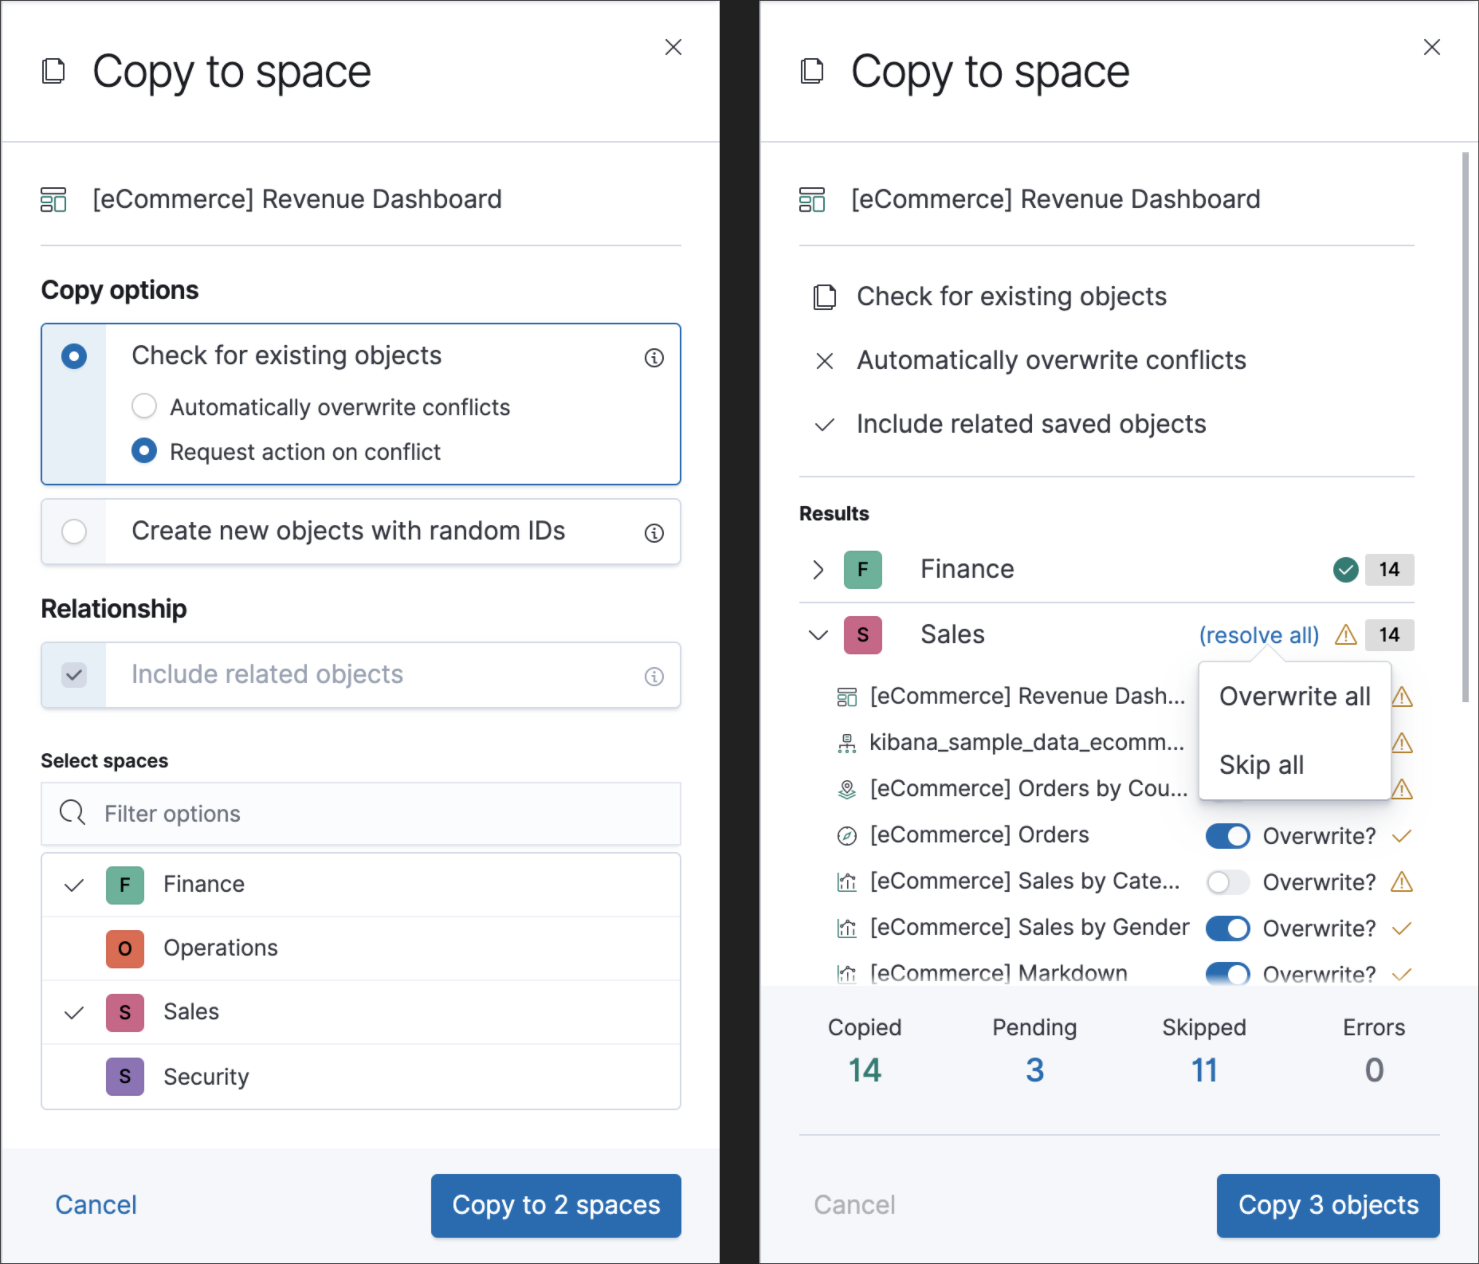
Task: Click the green success check badge on Finance results
Action: coord(1345,569)
